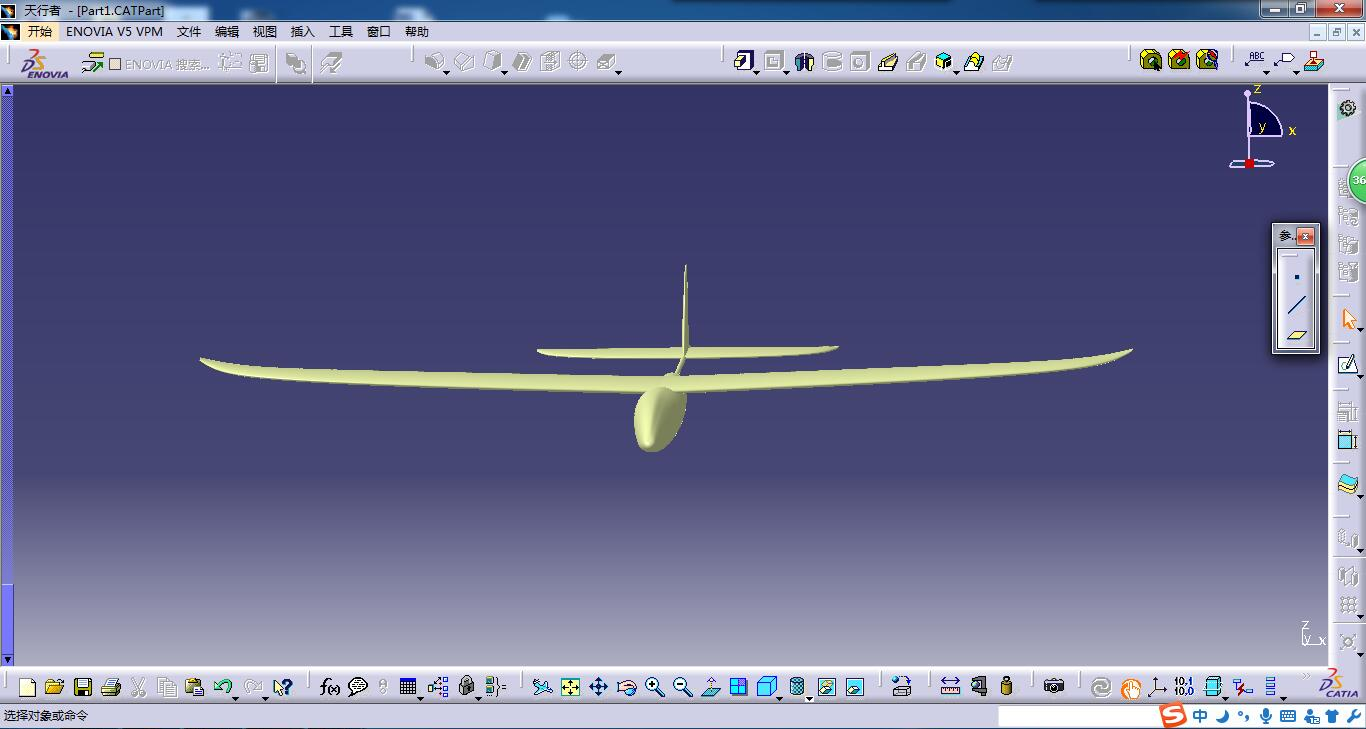Screen dimensions: 1366x729
Task: Select the plane element in reference palette
Action: click(1297, 336)
